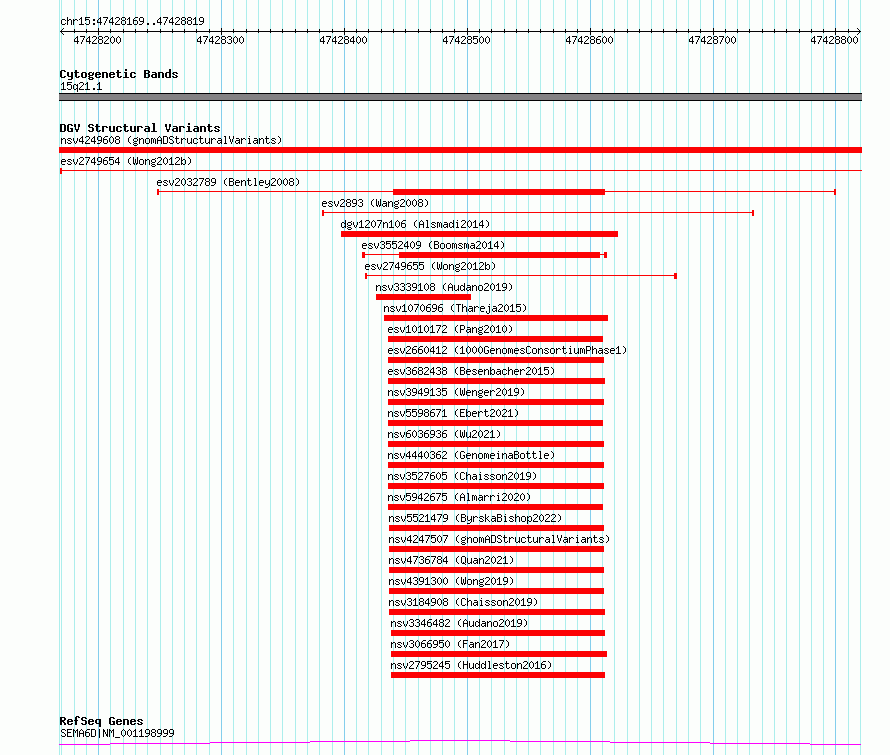Click the thick red bar of esv2032789

(x=499, y=192)
